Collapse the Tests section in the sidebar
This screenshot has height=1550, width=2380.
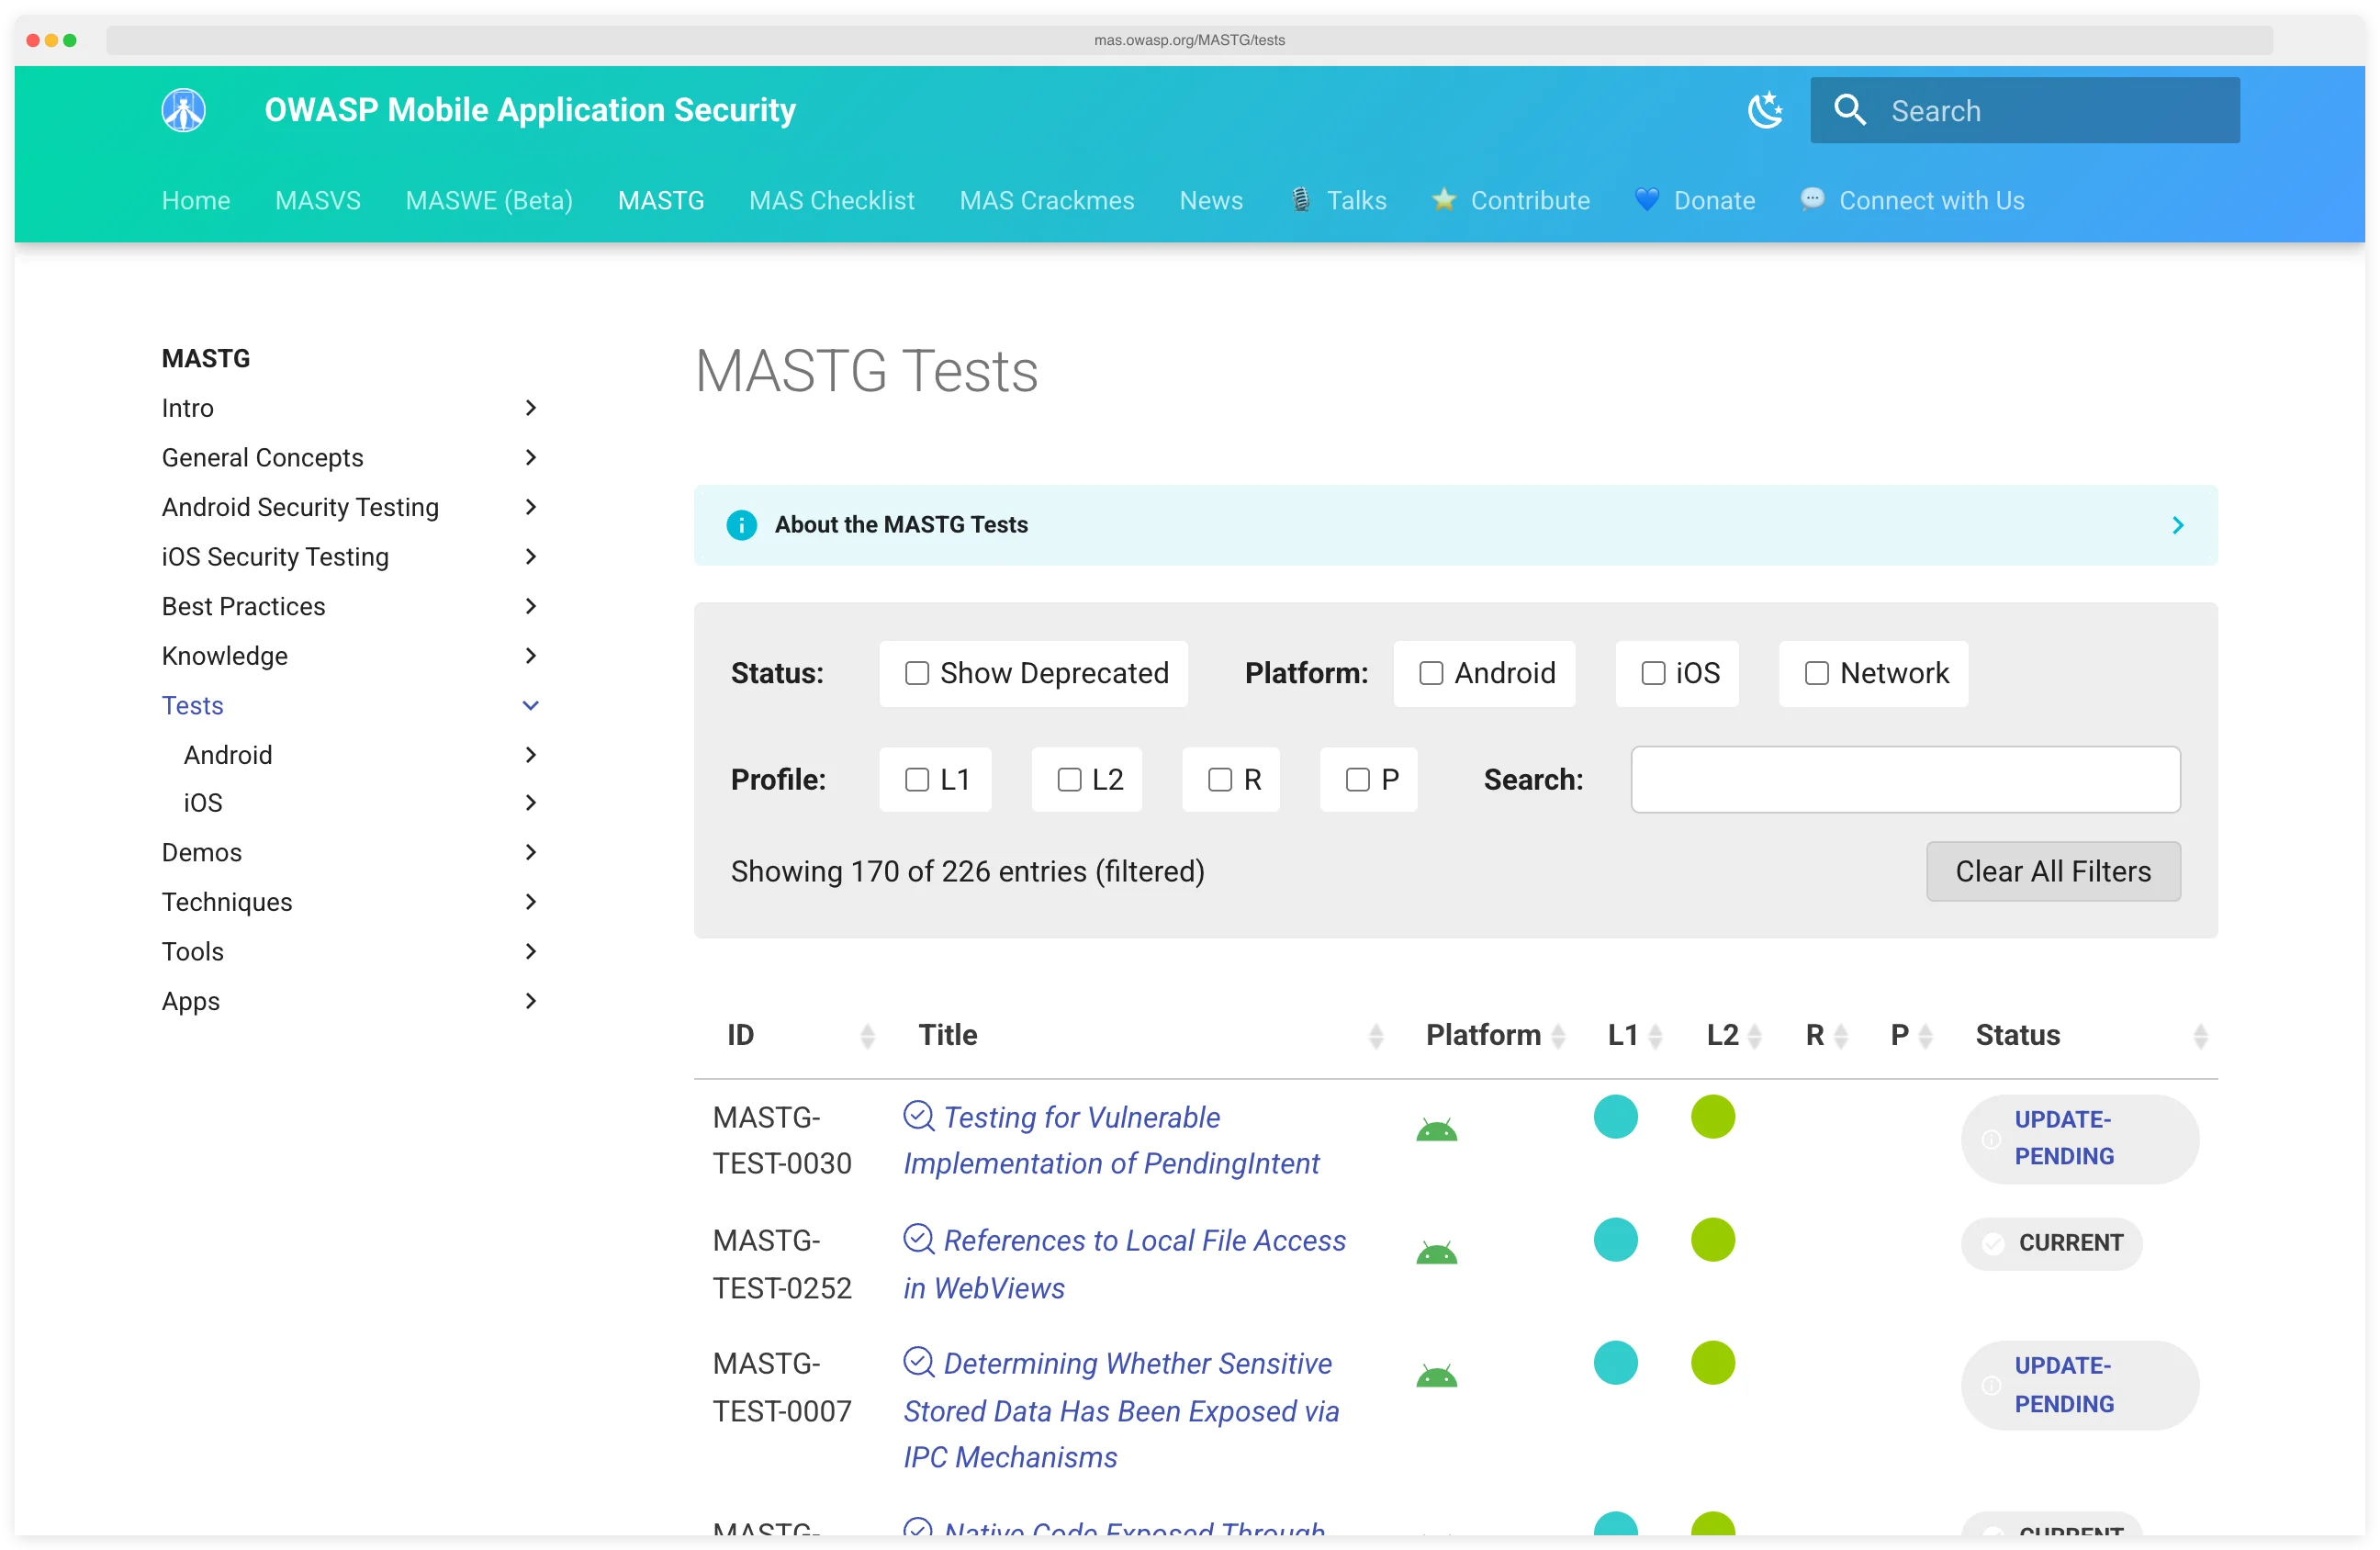point(530,705)
